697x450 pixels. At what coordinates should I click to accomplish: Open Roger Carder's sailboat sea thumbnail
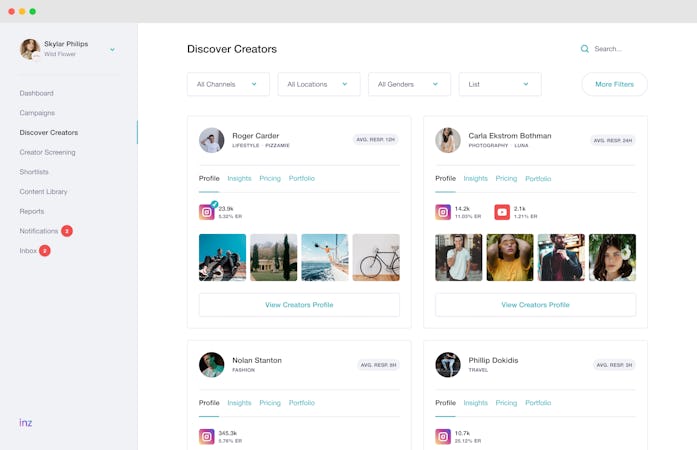point(325,257)
